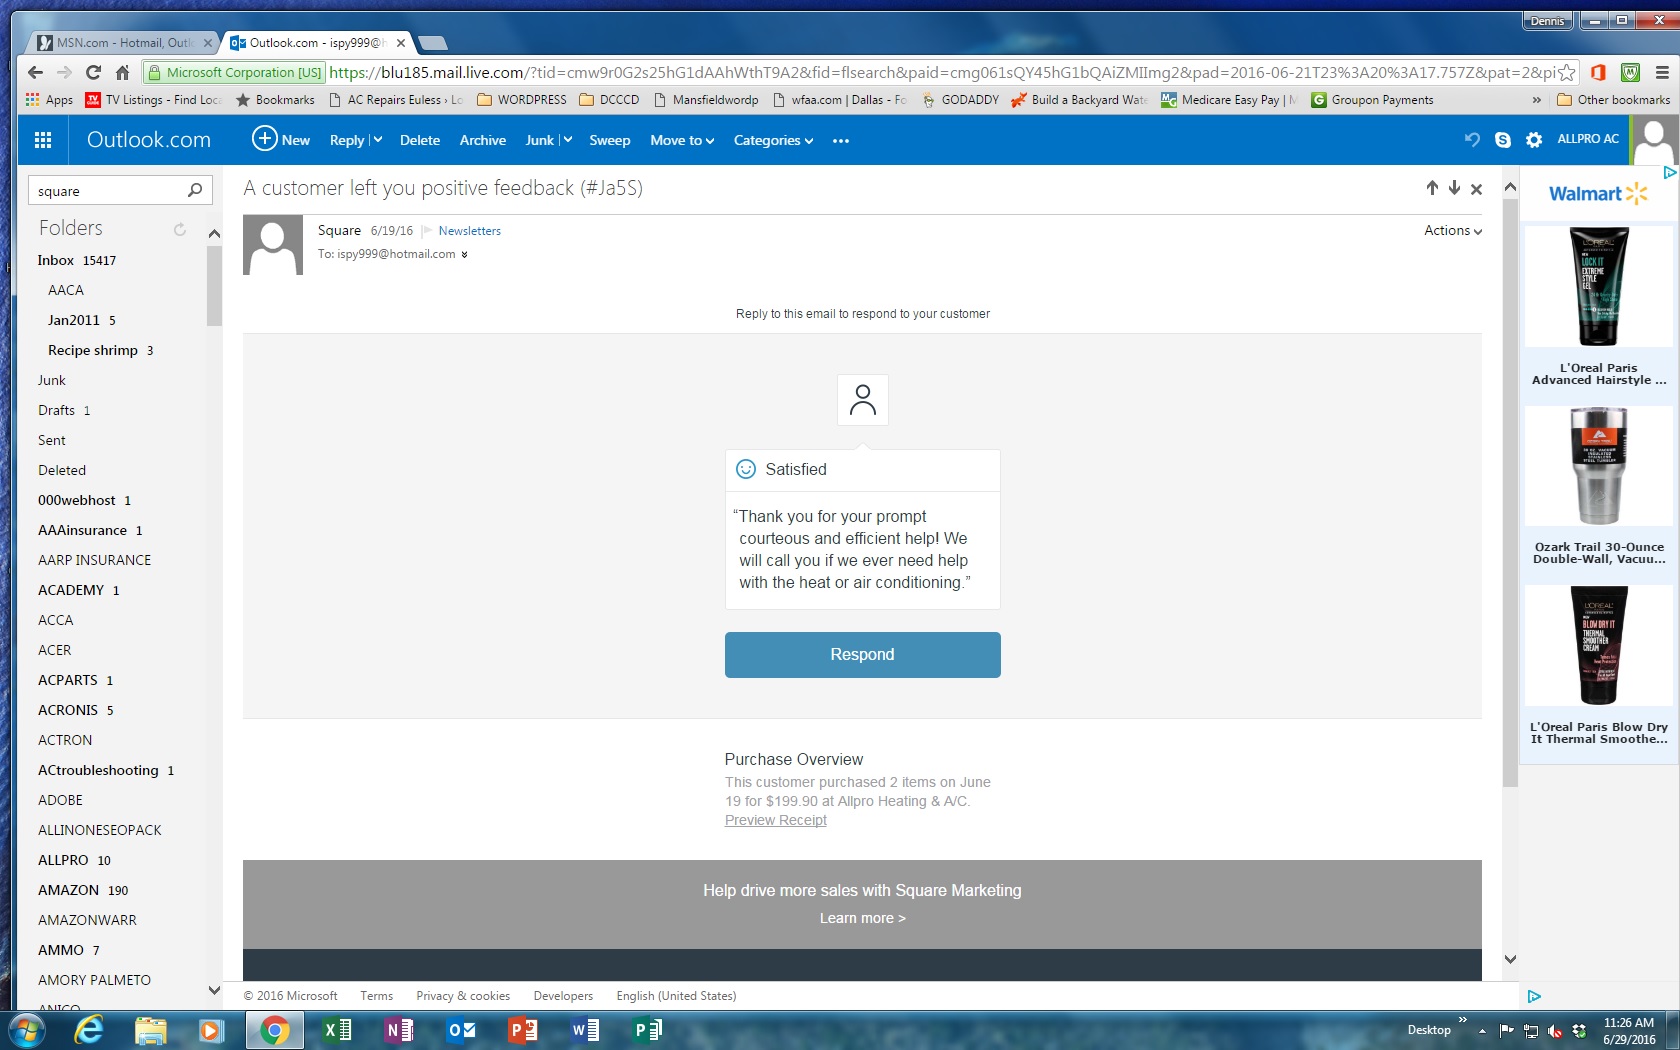Go to previous message with up arrow
Image resolution: width=1680 pixels, height=1050 pixels.
pyautogui.click(x=1432, y=188)
